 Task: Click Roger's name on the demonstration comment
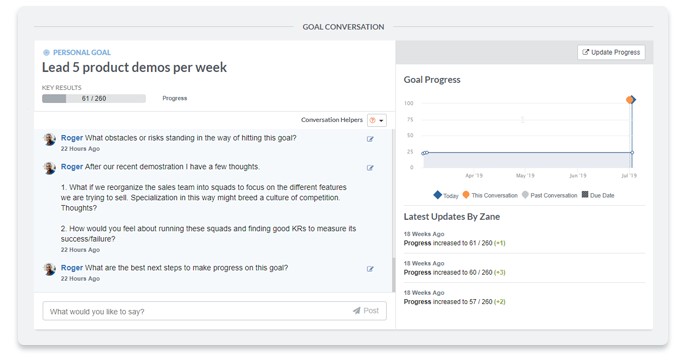(x=72, y=167)
